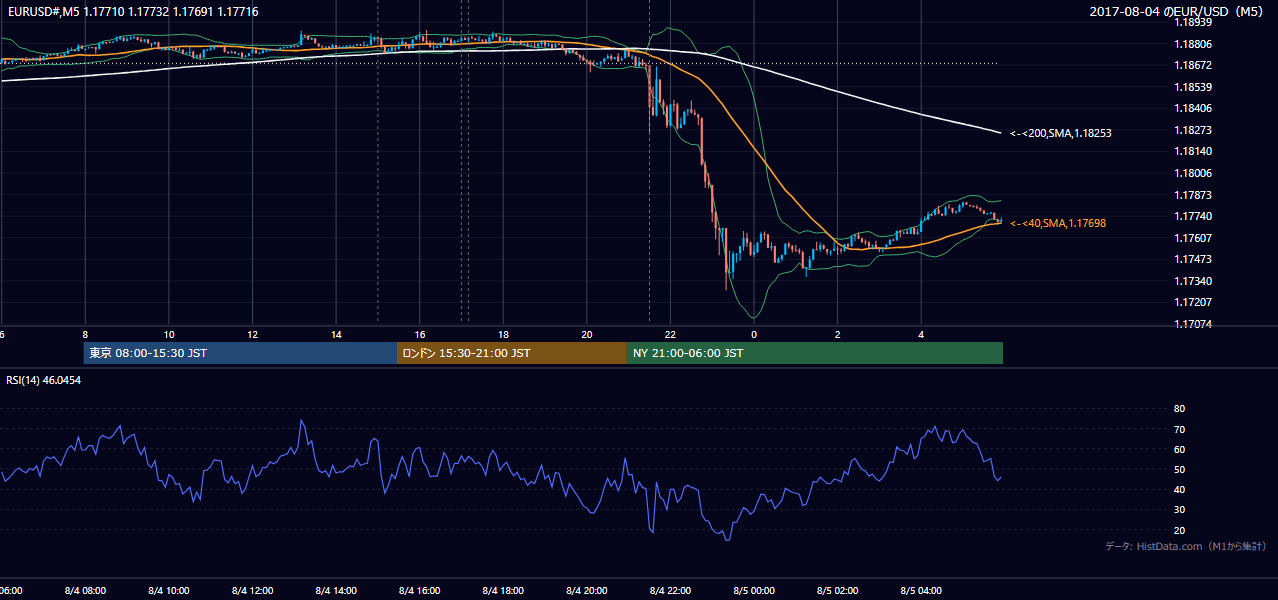Click hour tick 14 under the price chart
Screen dimensions: 1278x600
(x=336, y=334)
